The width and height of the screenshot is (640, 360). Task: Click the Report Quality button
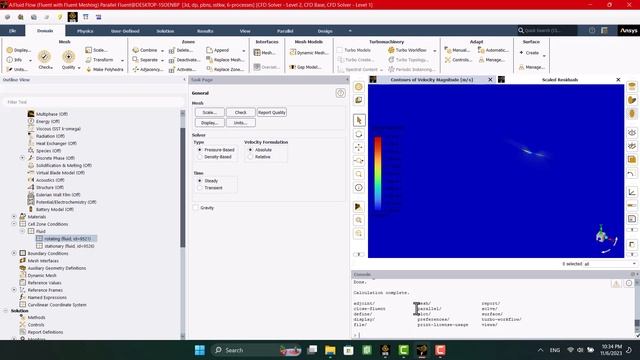coord(271,112)
